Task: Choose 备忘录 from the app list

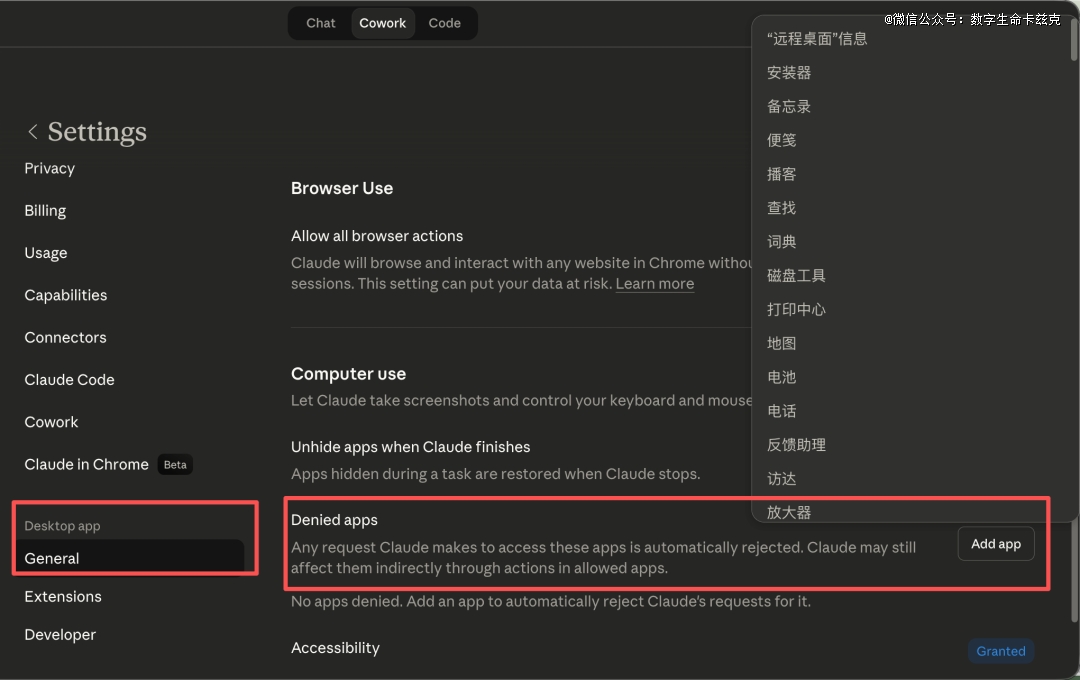Action: 789,106
